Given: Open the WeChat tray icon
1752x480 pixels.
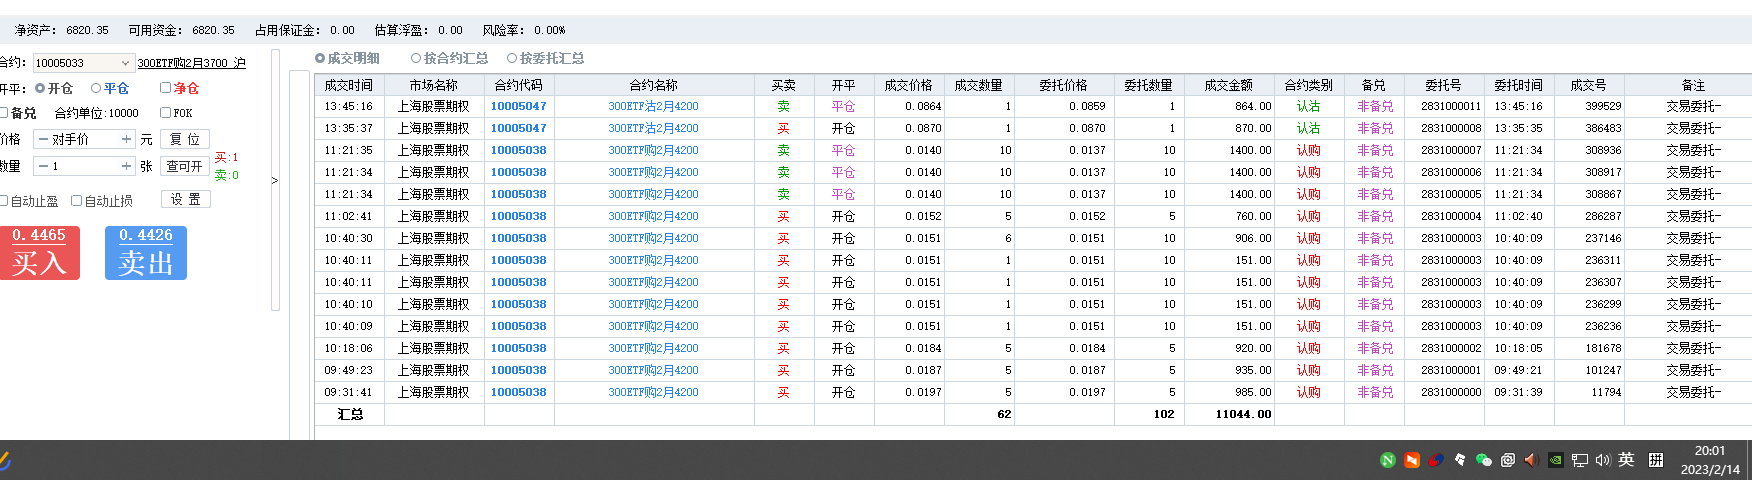Looking at the screenshot, I should click(1484, 460).
